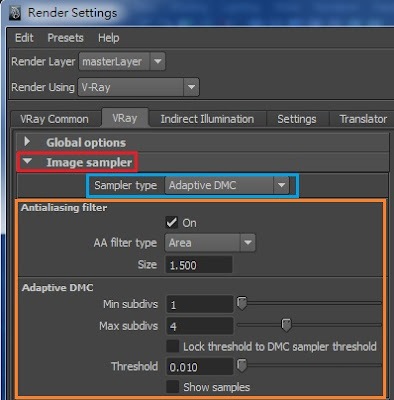Click the Max subdivs label
This screenshot has width=394, height=400.
[x=128, y=326]
